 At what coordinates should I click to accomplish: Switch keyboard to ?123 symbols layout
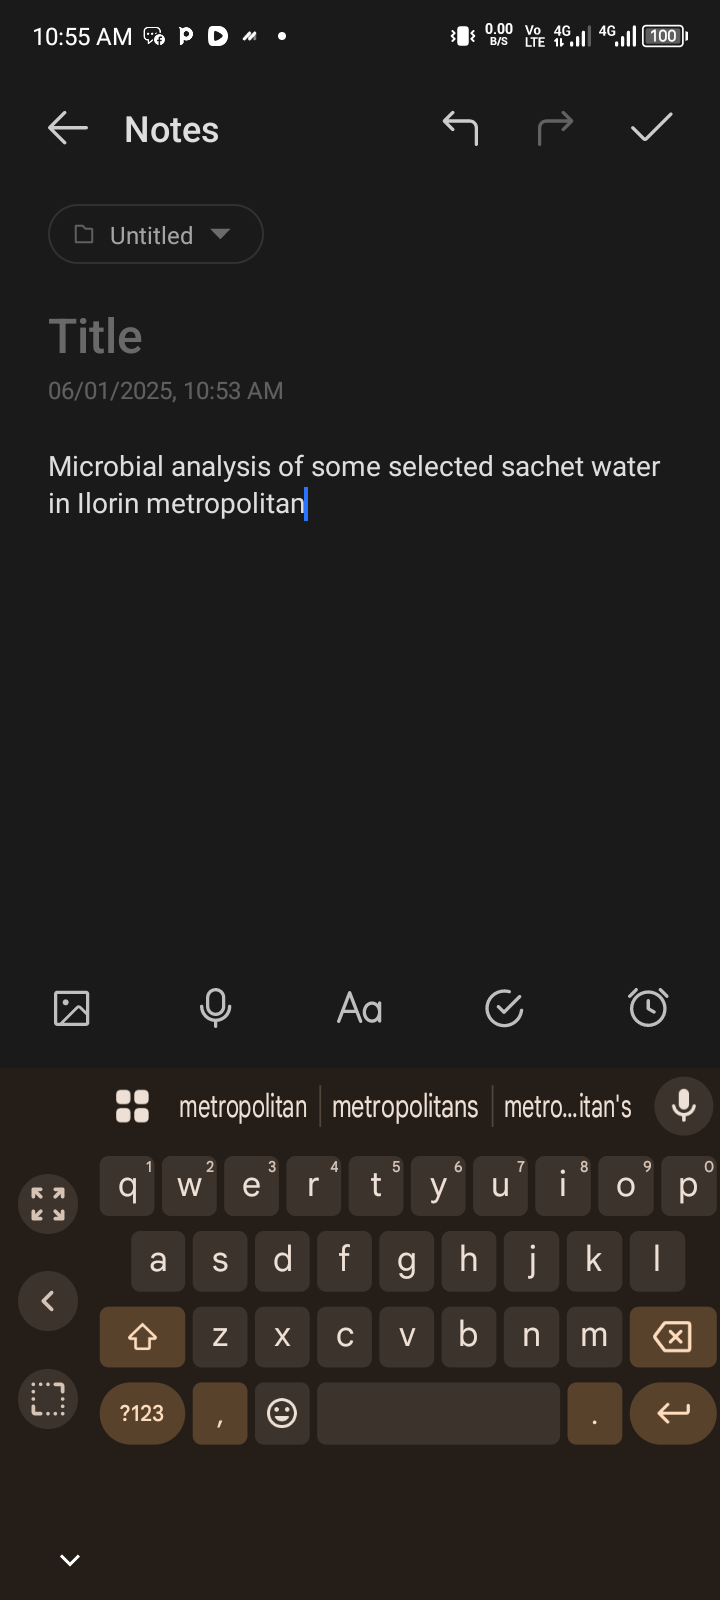[142, 1413]
